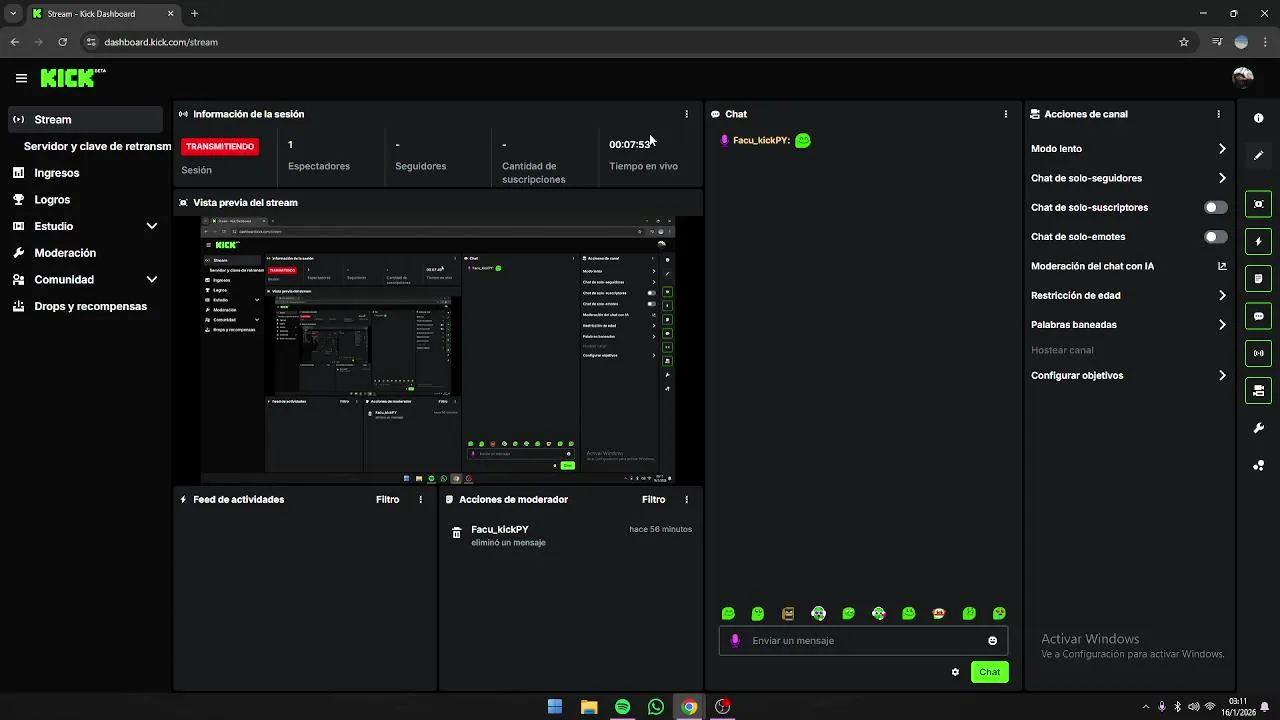
Task: Open Chat panel three-dot menu
Action: (1006, 114)
